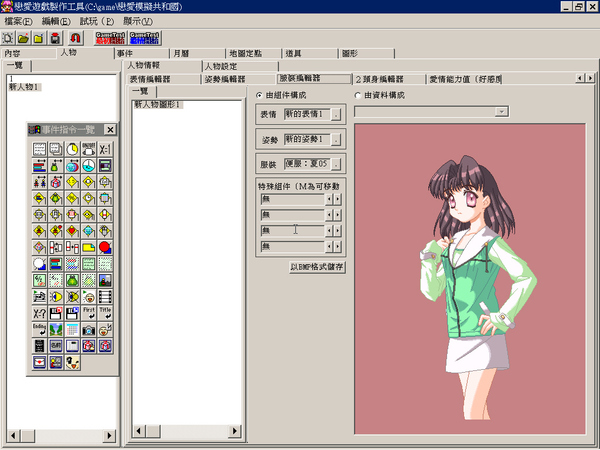600x450 pixels.
Task: Click the 'Ending' command icon
Action: 39,329
